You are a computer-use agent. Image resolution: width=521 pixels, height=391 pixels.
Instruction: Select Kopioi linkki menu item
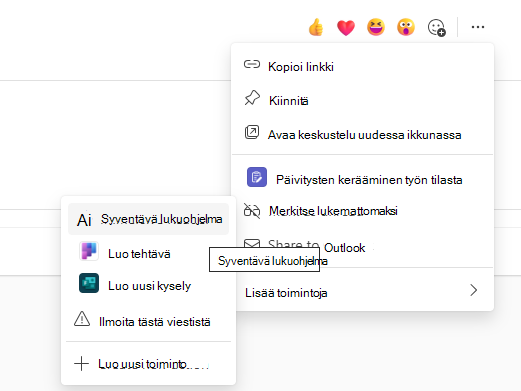pos(362,66)
